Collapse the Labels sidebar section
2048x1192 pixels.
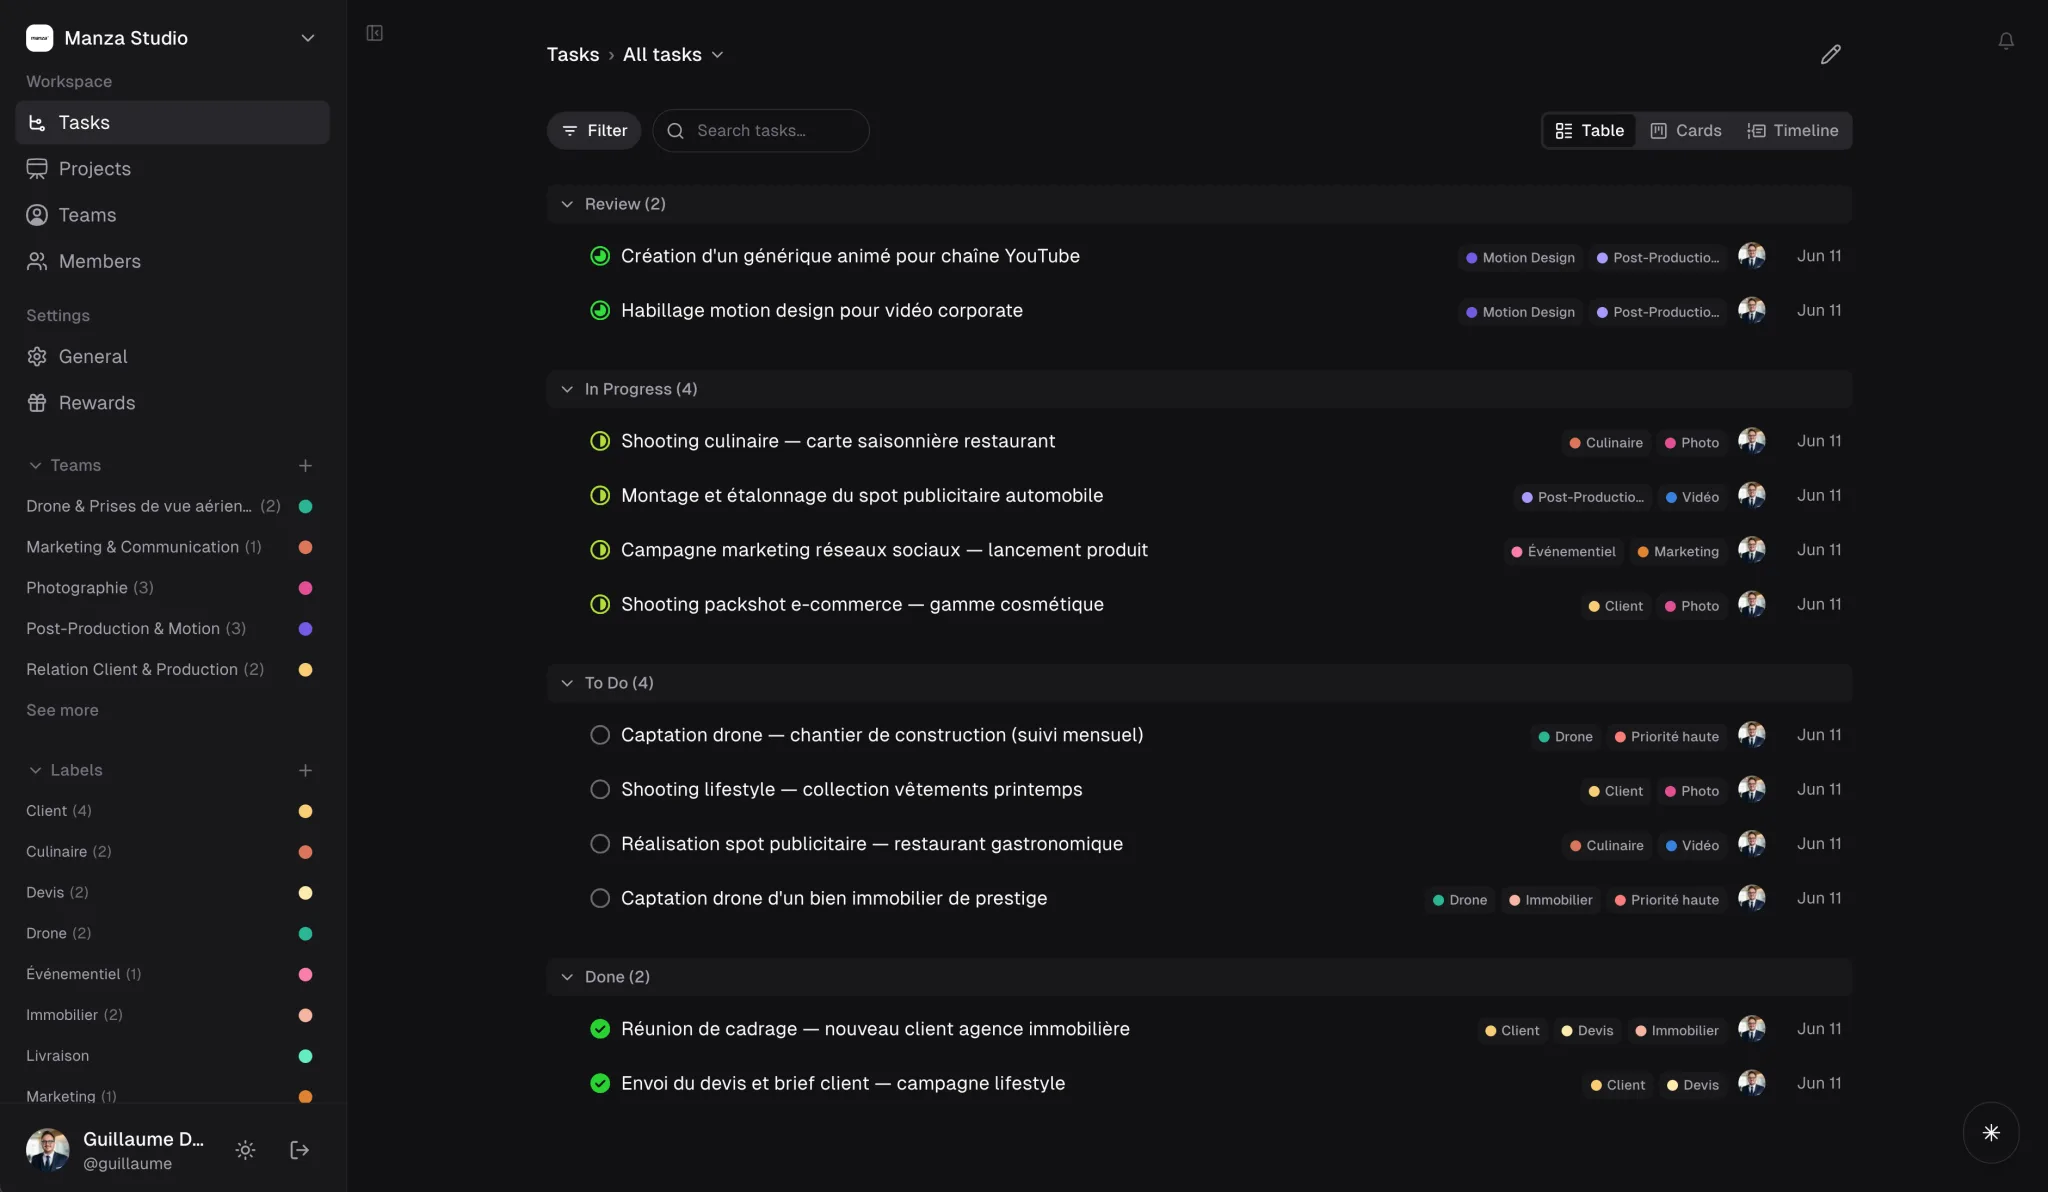pyautogui.click(x=35, y=770)
